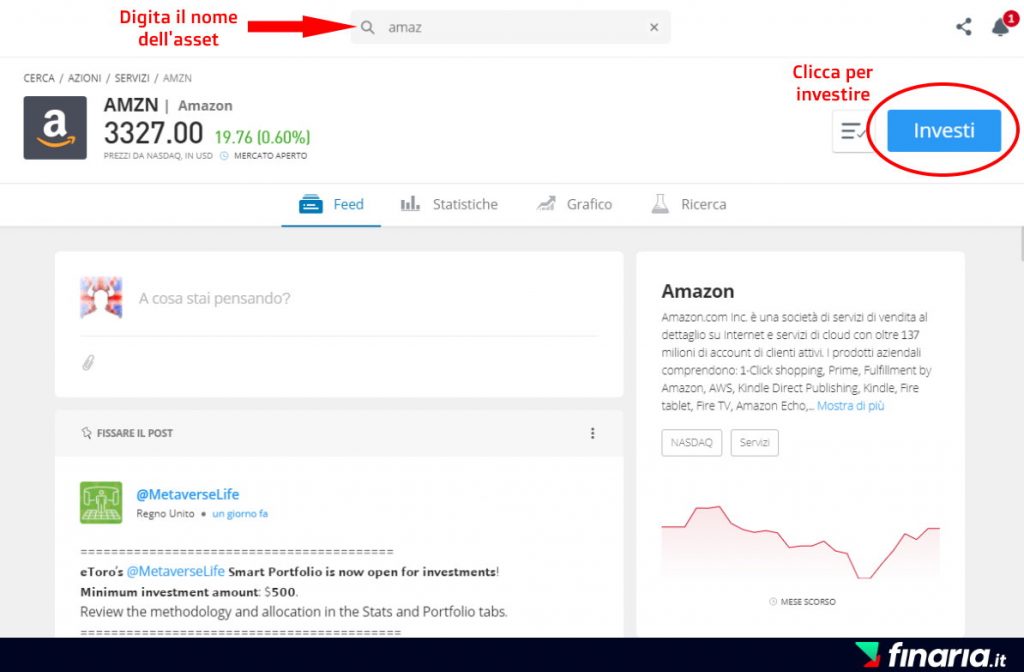Click the NASDAQ tag button
Image resolution: width=1024 pixels, height=672 pixels.
692,443
